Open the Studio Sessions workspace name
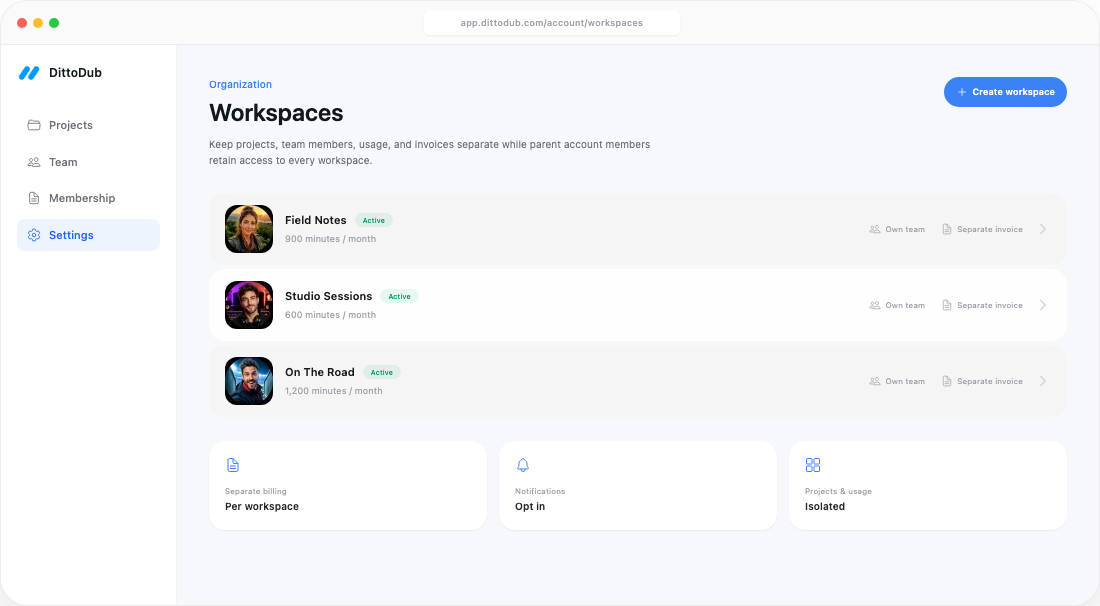This screenshot has height=606, width=1100. (x=328, y=296)
